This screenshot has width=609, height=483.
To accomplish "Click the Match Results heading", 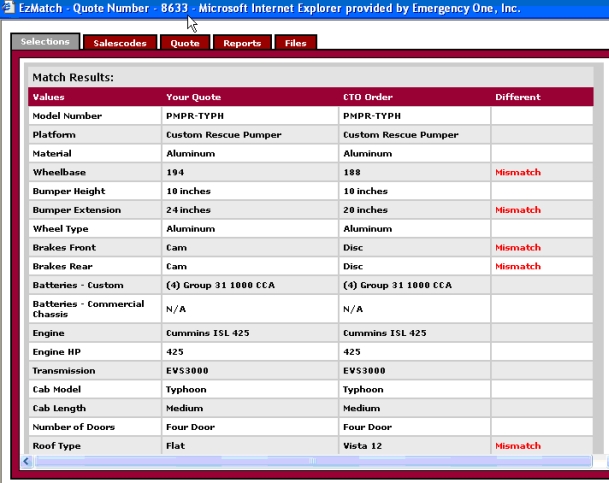I will tap(73, 77).
